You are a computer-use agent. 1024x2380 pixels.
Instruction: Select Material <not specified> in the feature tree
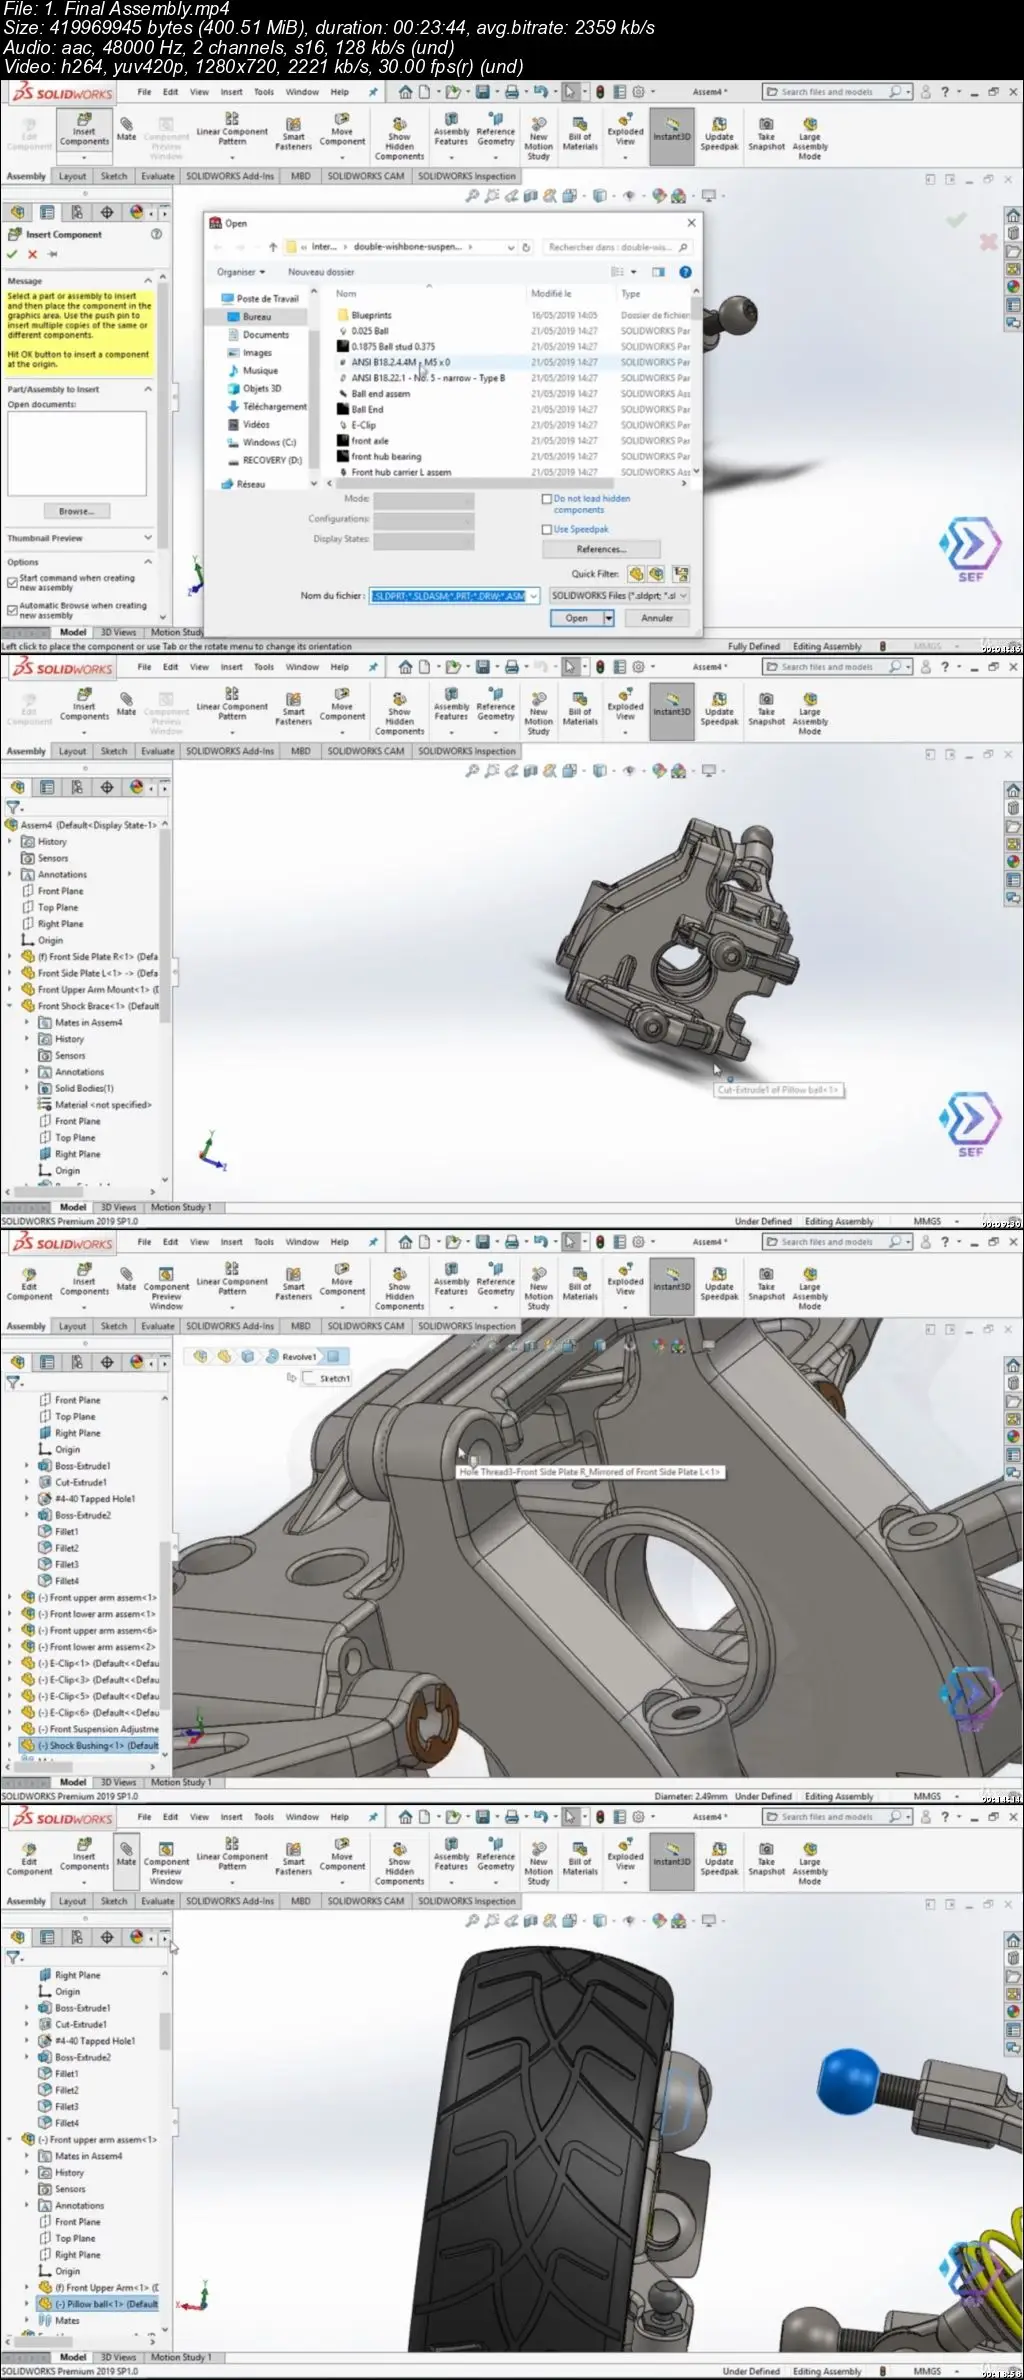point(103,1105)
